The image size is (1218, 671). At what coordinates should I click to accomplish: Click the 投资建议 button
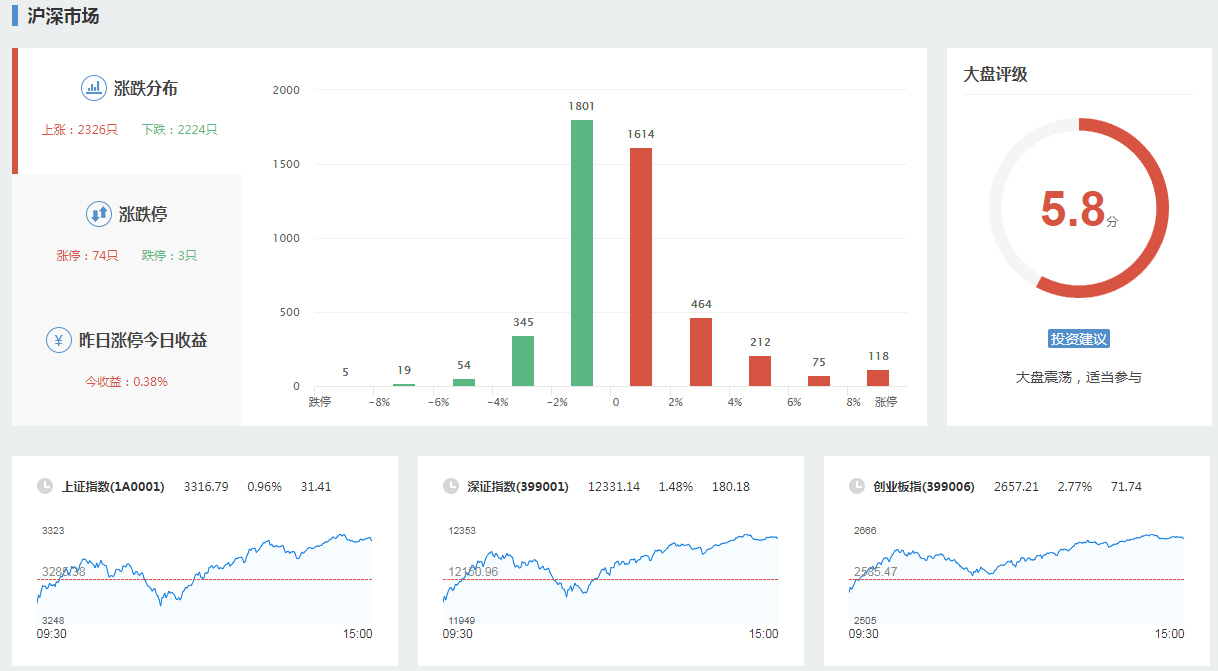[1079, 339]
